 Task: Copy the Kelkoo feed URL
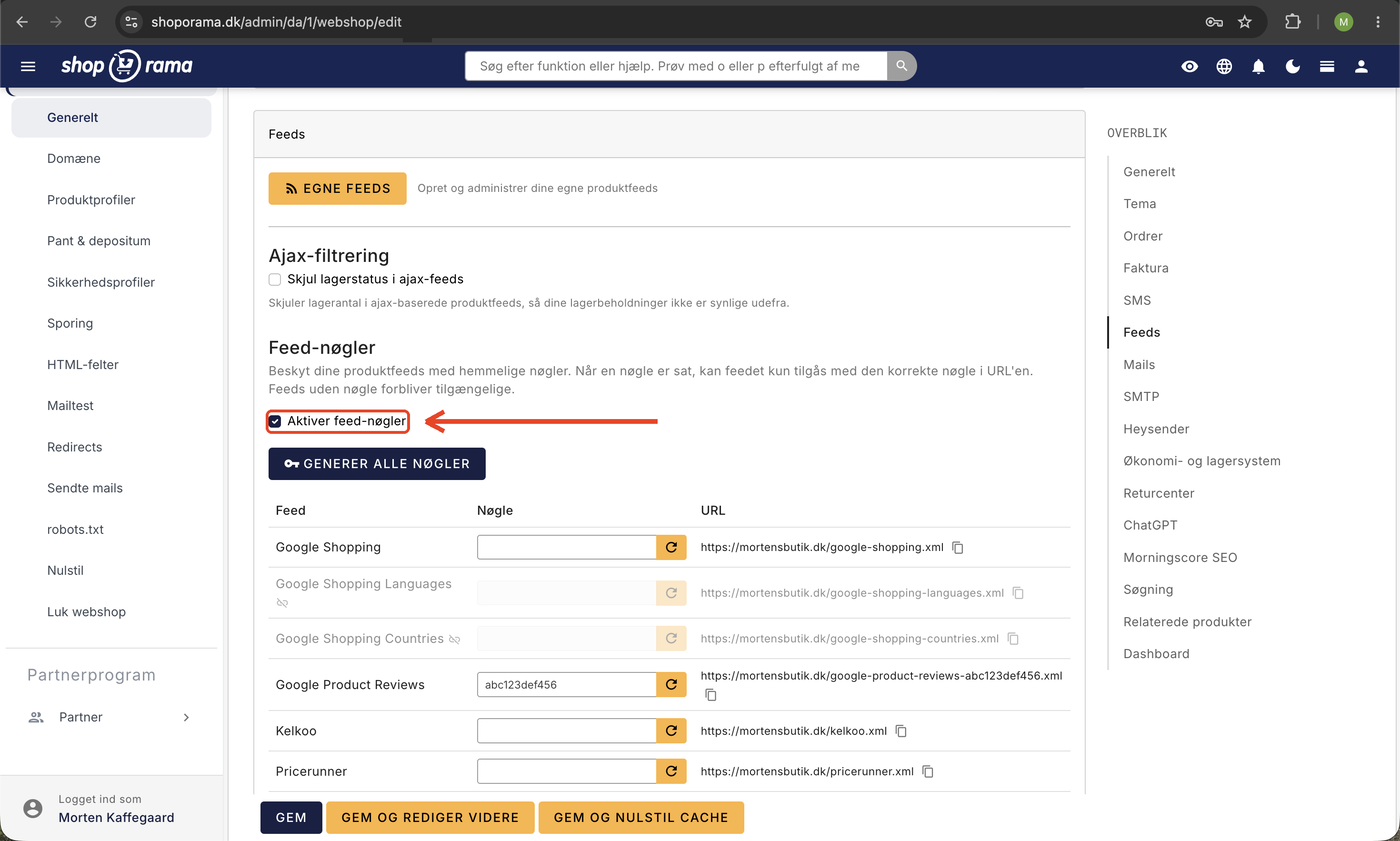point(901,731)
